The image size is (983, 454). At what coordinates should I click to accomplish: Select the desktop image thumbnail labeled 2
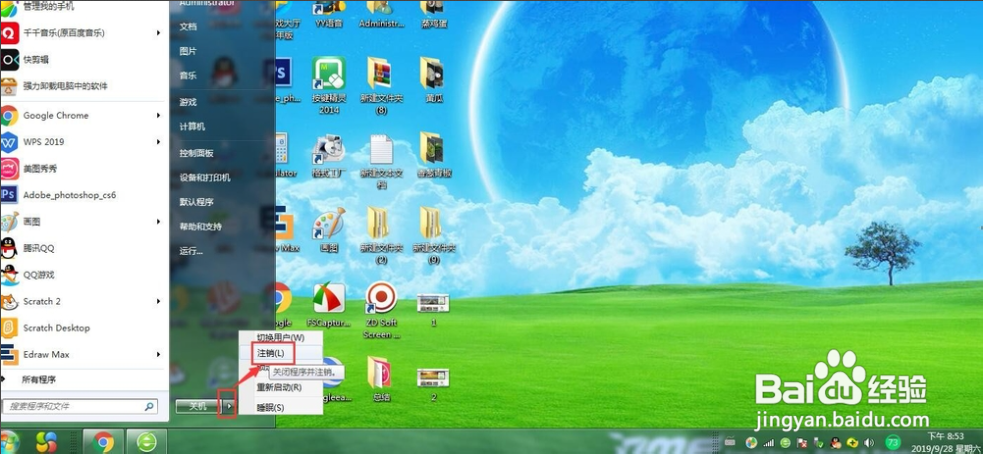(x=433, y=384)
